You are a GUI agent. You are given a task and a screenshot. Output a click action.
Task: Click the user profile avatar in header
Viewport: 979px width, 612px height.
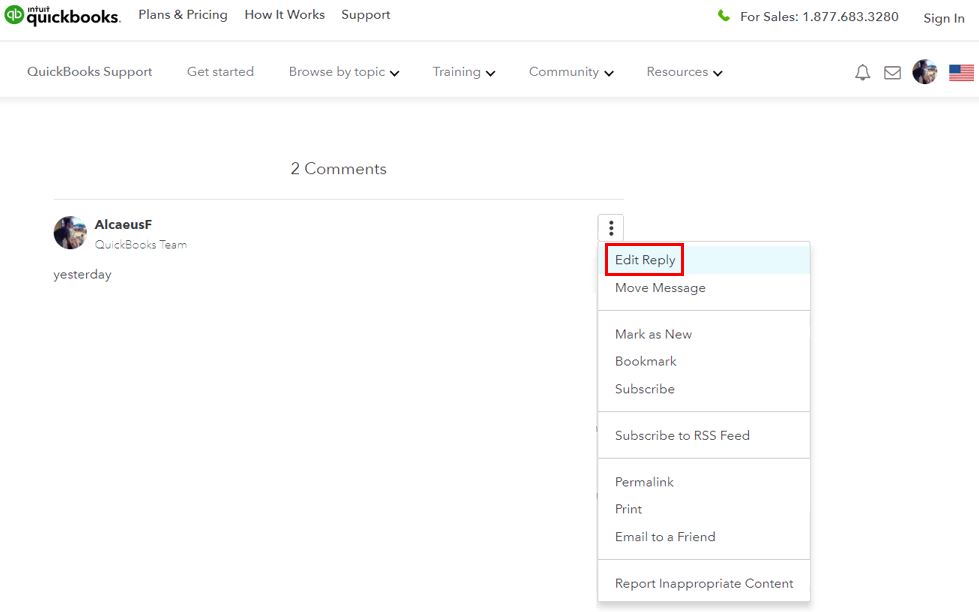(x=925, y=72)
